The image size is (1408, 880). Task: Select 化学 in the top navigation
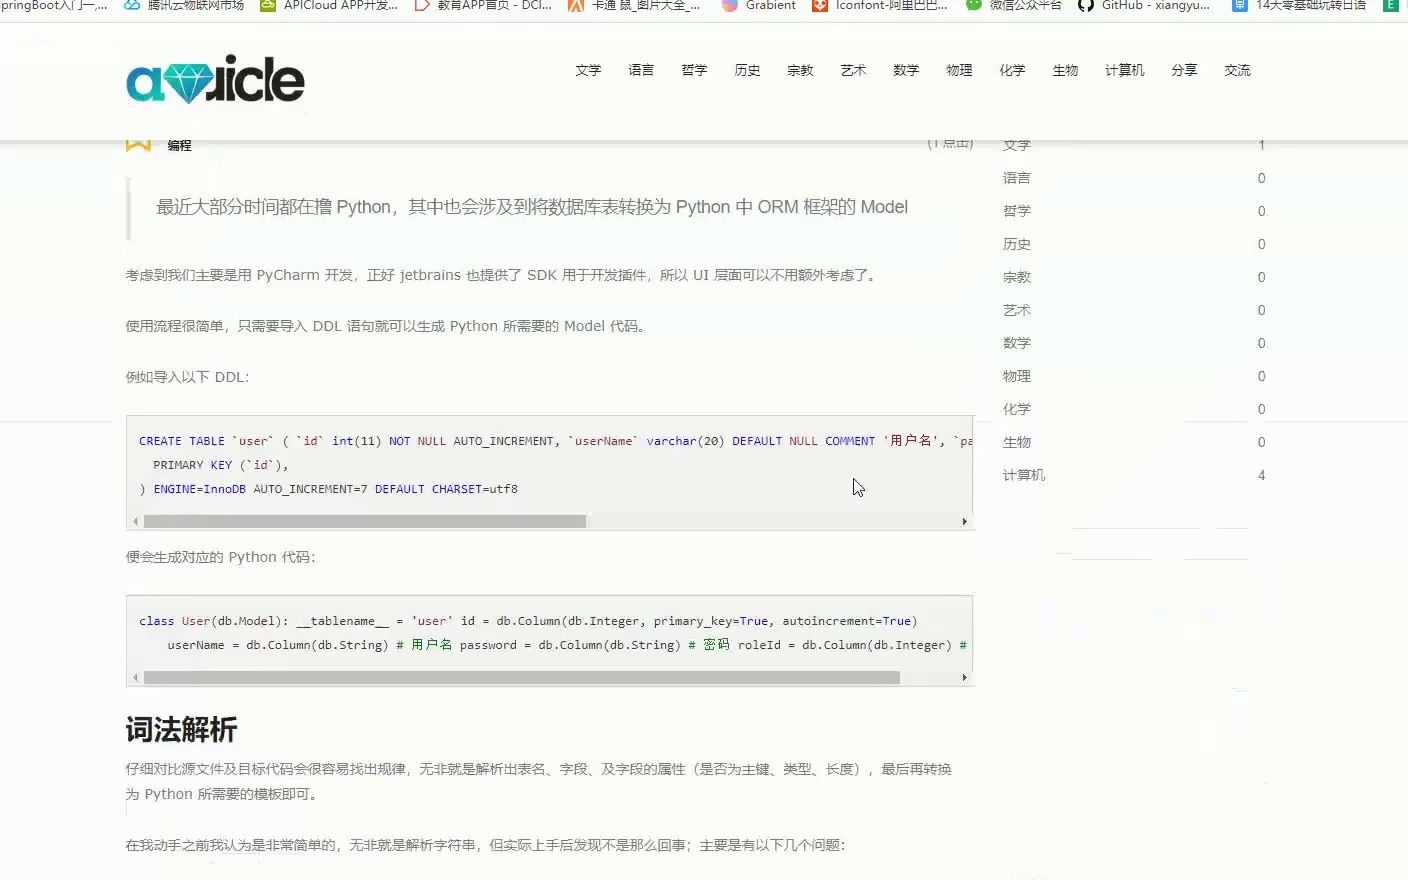[x=1012, y=70]
